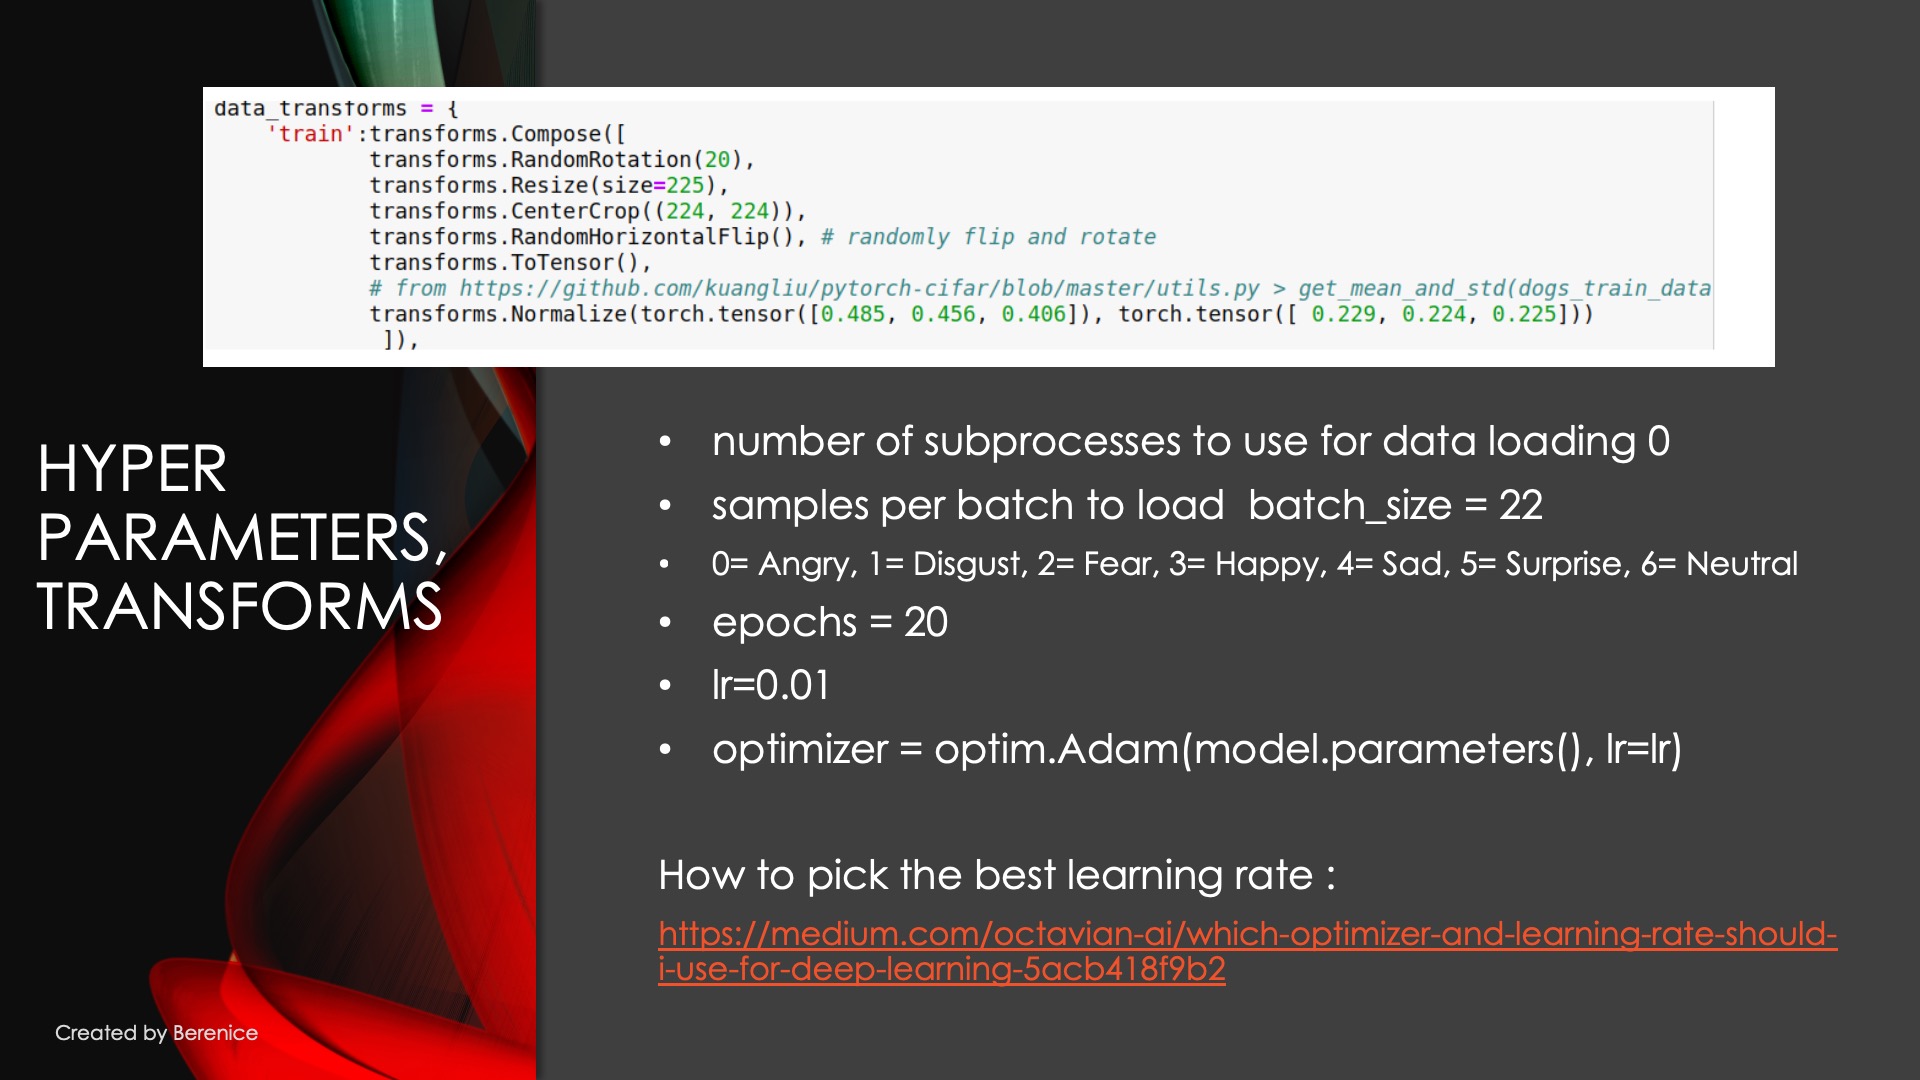Click the 'epochs = 20' bullet

pos(829,623)
